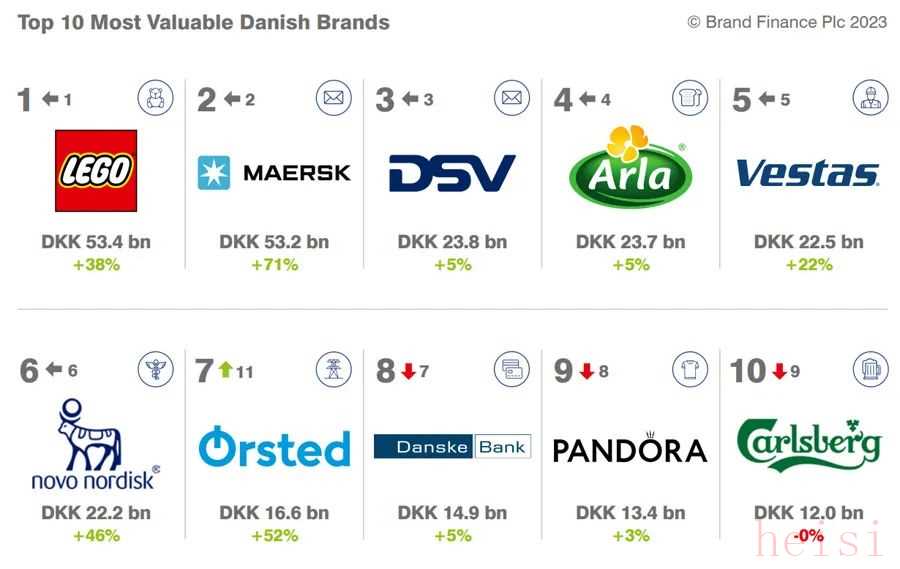This screenshot has width=900, height=569.
Task: Click the green up arrow beside rank 7
Action: [226, 371]
